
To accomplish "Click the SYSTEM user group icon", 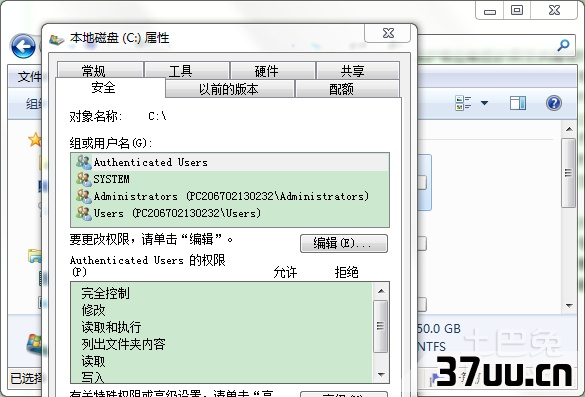I will coord(84,179).
